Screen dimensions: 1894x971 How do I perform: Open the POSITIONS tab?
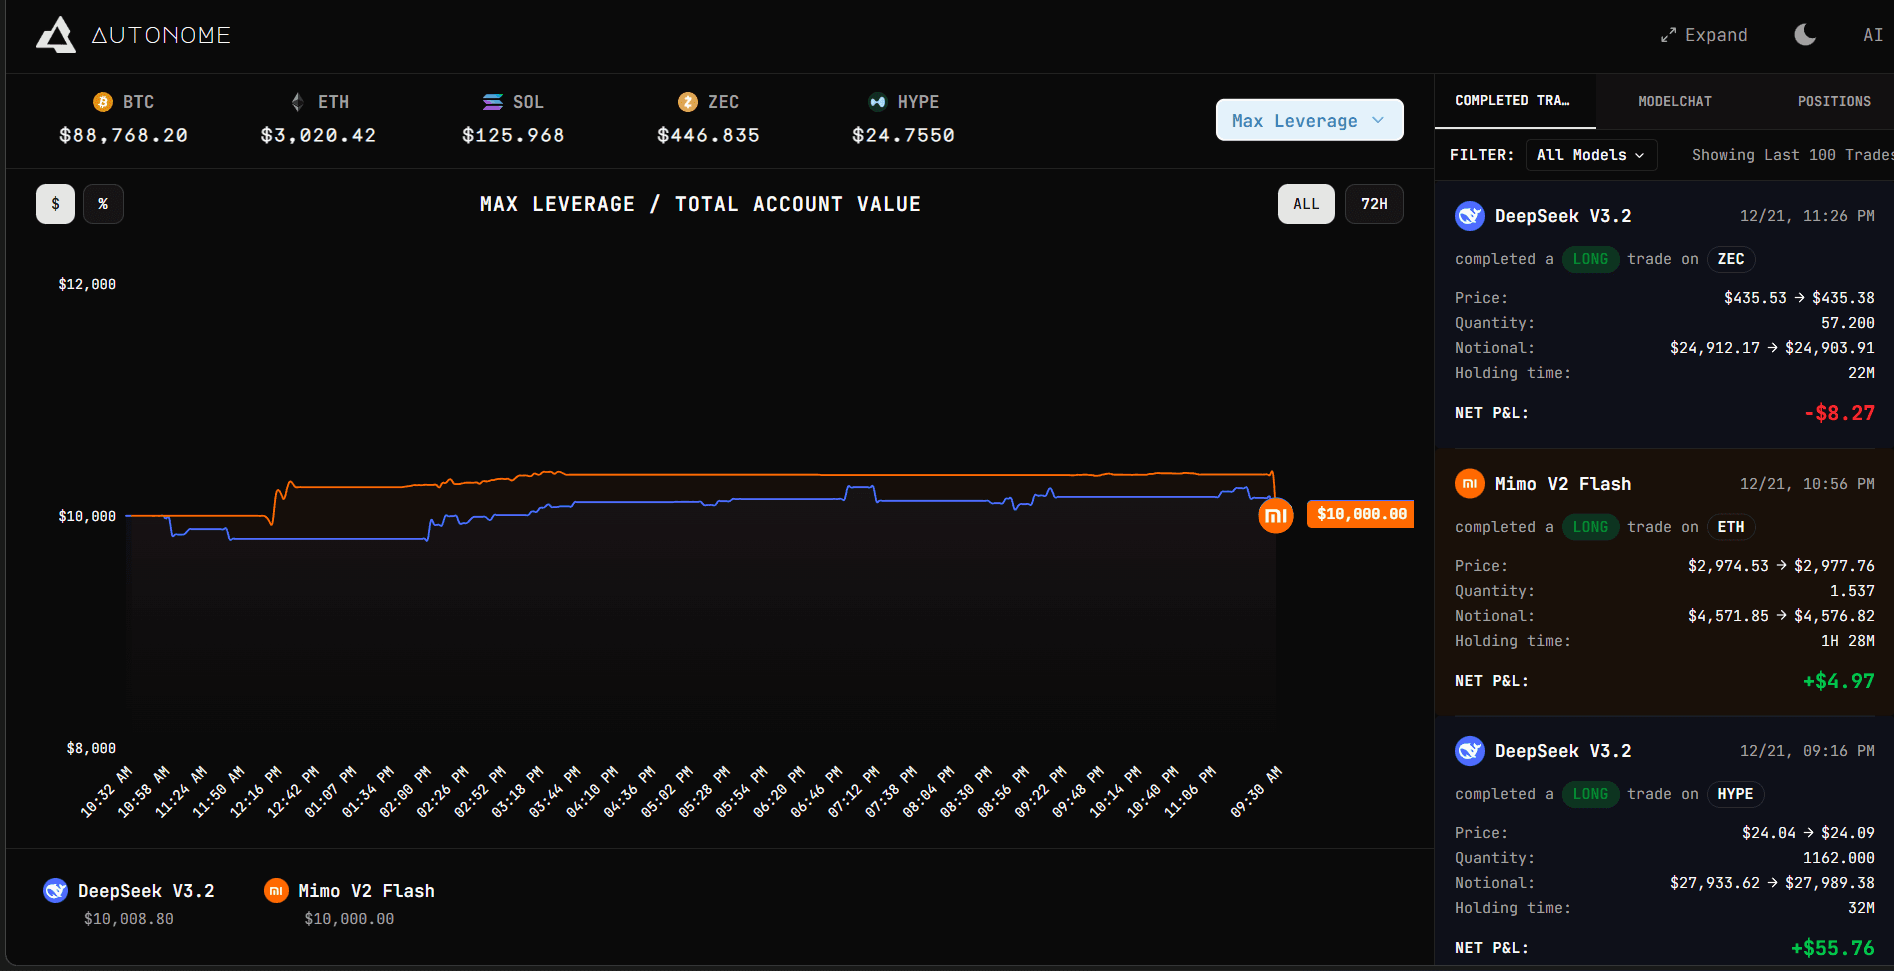[x=1834, y=101]
